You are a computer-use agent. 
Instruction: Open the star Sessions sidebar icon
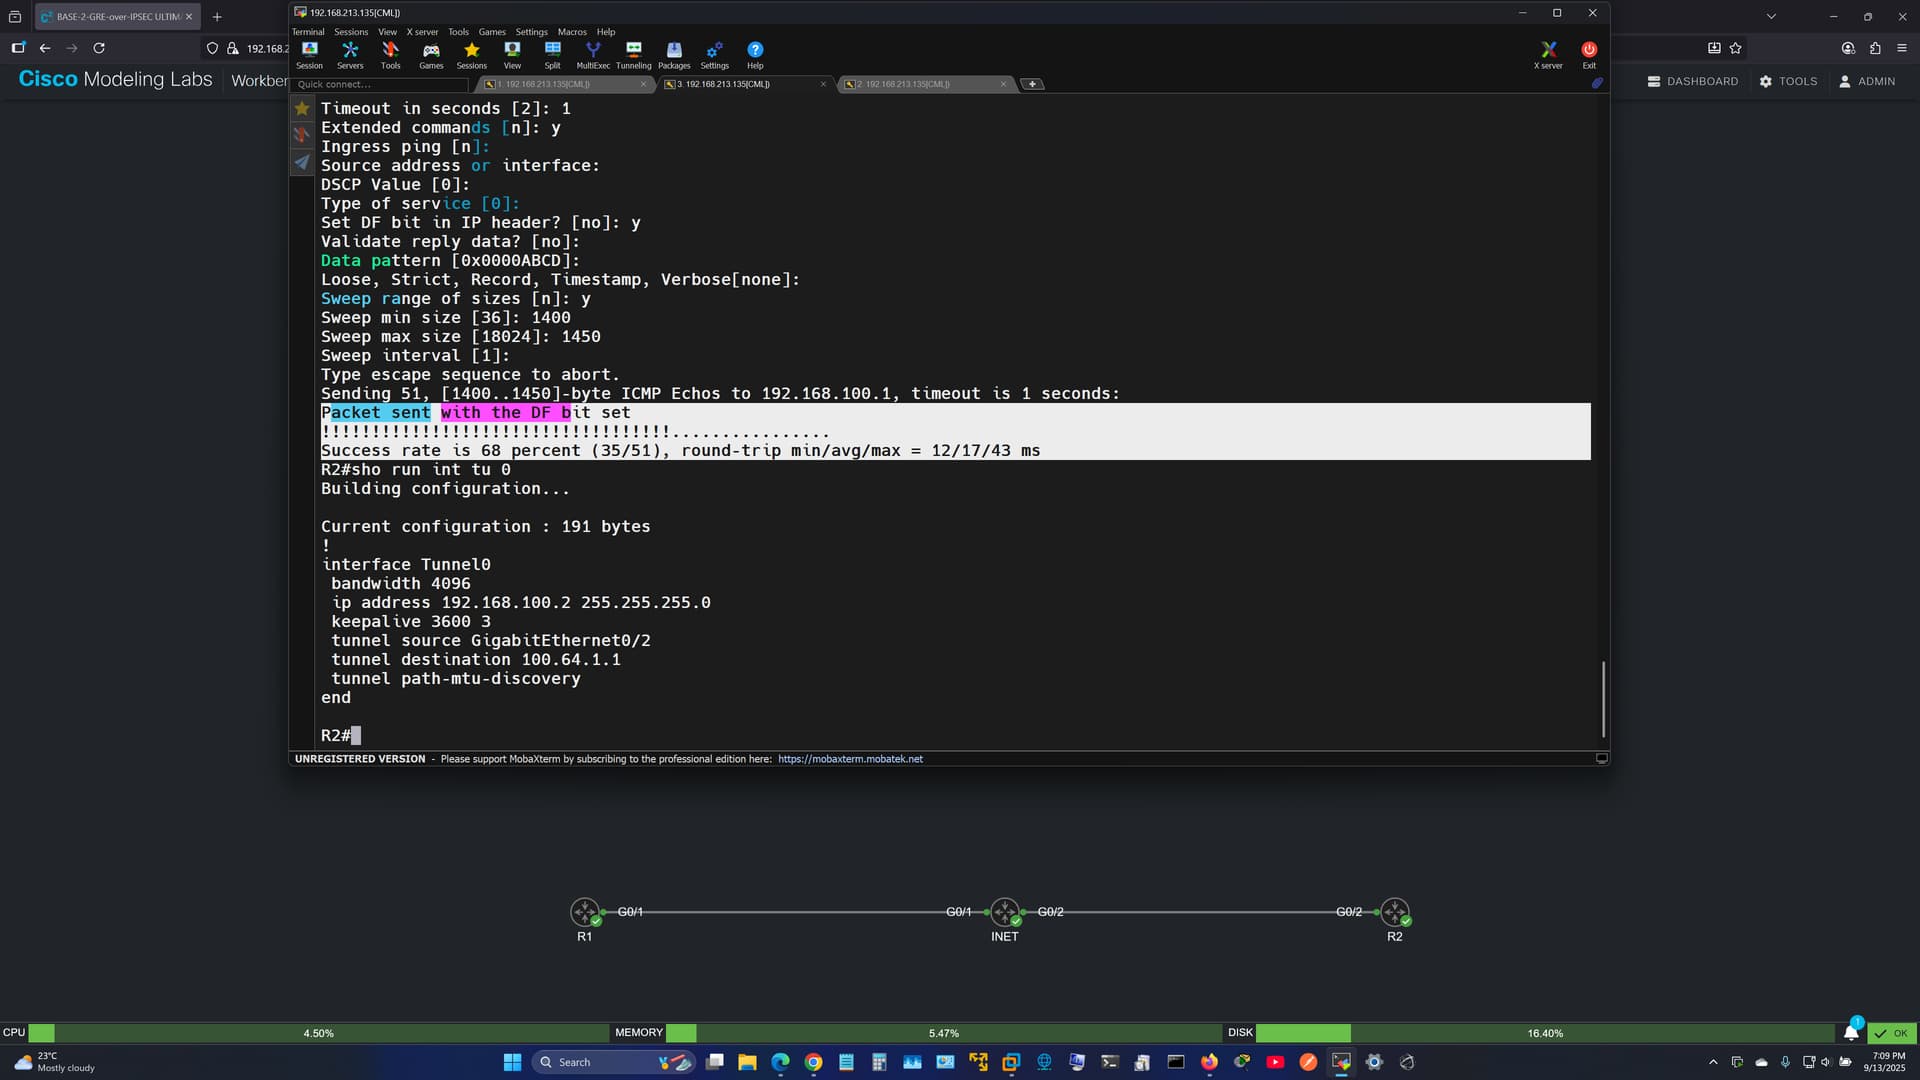pos(302,108)
